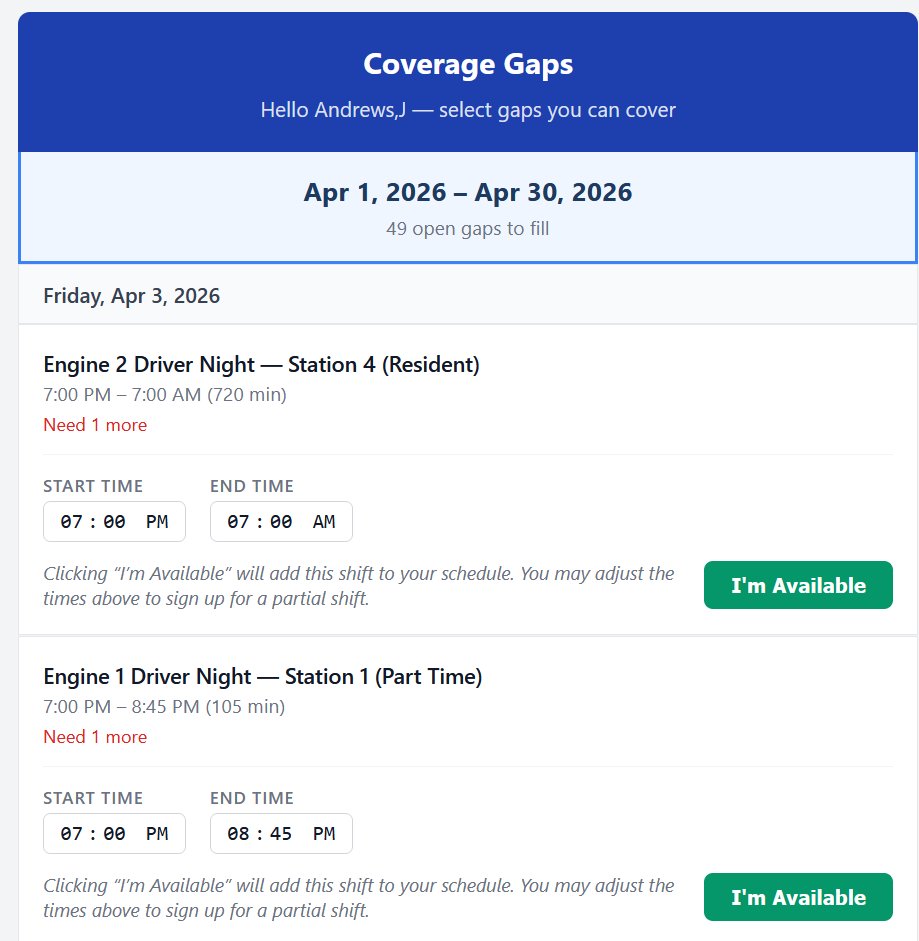The height and width of the screenshot is (941, 919).
Task: Select the end time minutes for Engine 2 shift
Action: [279, 522]
